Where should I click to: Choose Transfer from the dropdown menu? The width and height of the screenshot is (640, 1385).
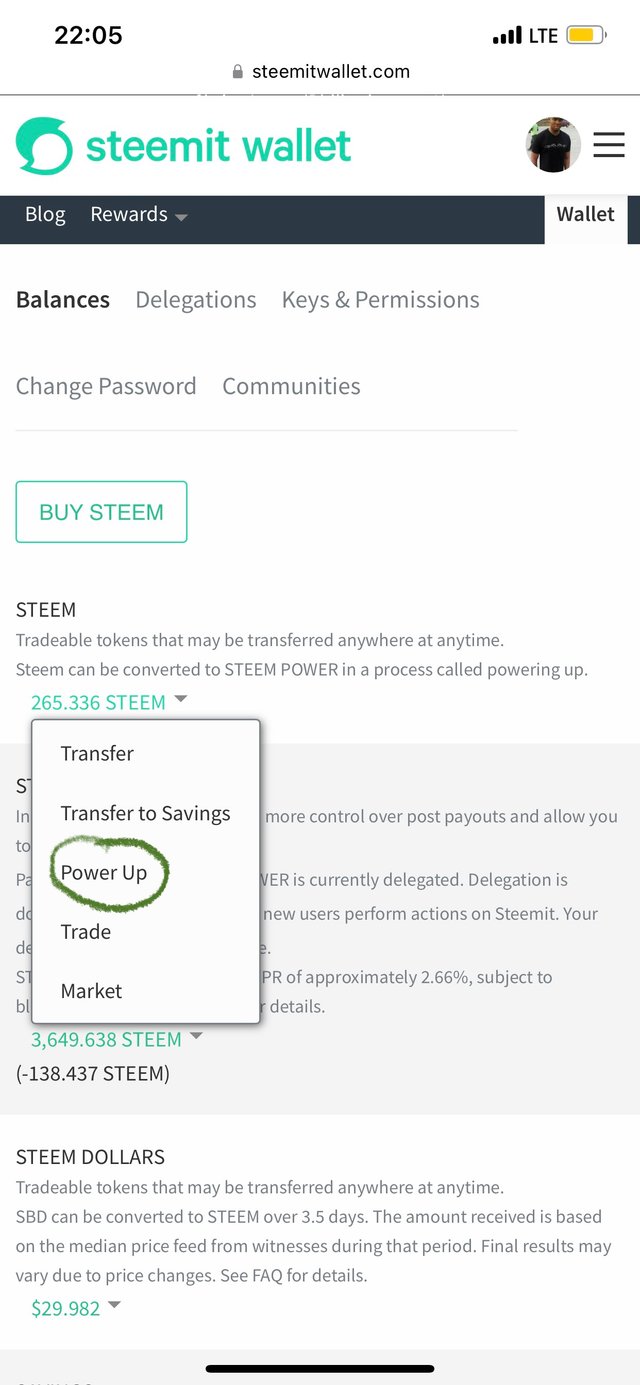pos(97,754)
